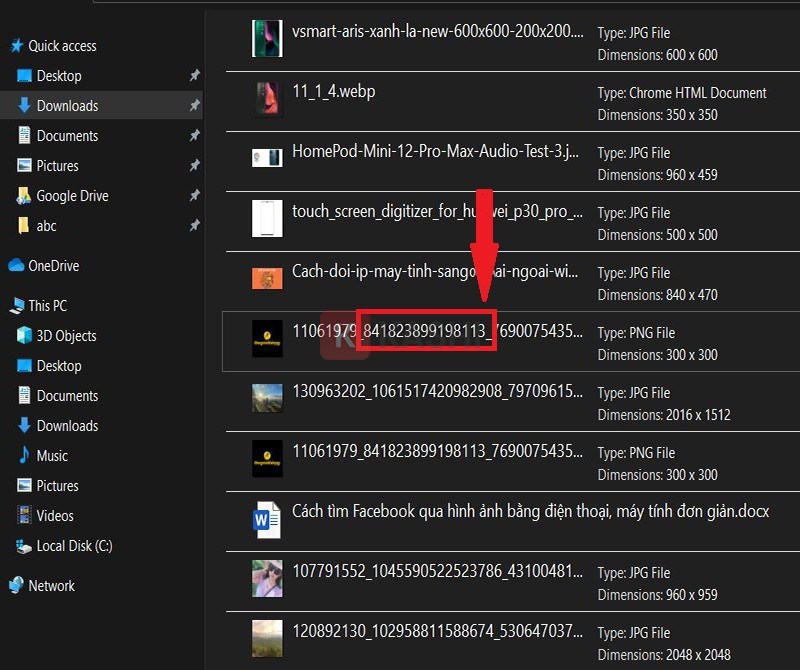Select Local Disk (C:) drive
The height and width of the screenshot is (670, 800).
pos(74,546)
